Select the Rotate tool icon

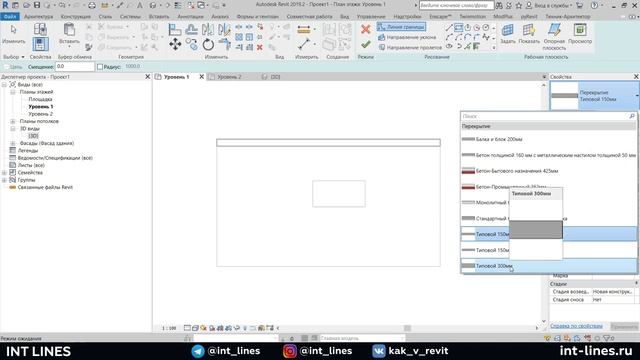click(x=208, y=44)
